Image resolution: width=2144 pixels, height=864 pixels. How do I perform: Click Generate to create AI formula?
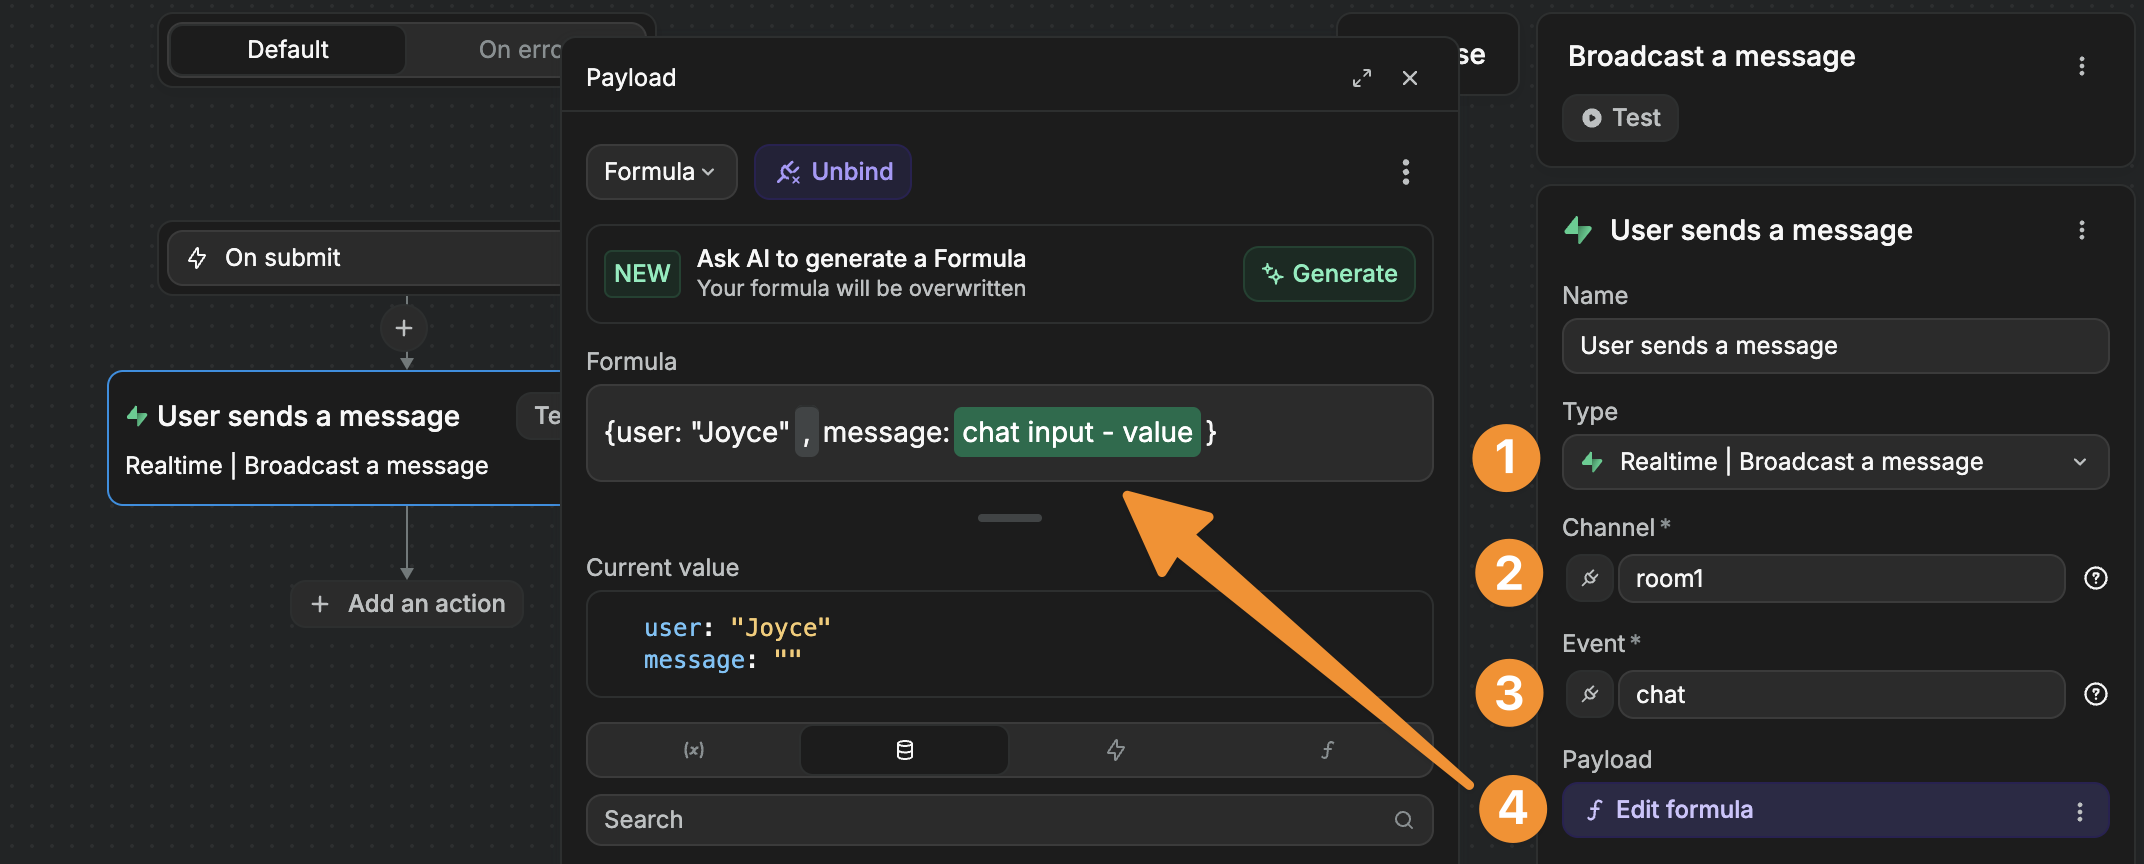[x=1329, y=274]
